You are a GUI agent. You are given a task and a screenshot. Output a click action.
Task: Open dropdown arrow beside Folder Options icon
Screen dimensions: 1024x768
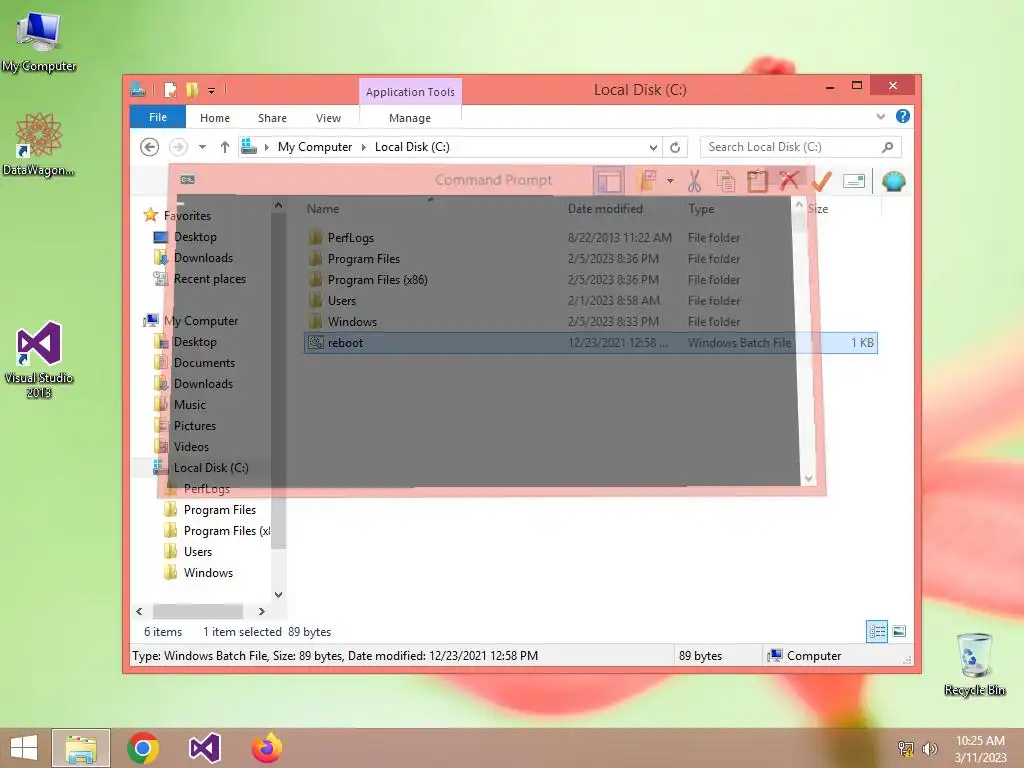tap(670, 181)
